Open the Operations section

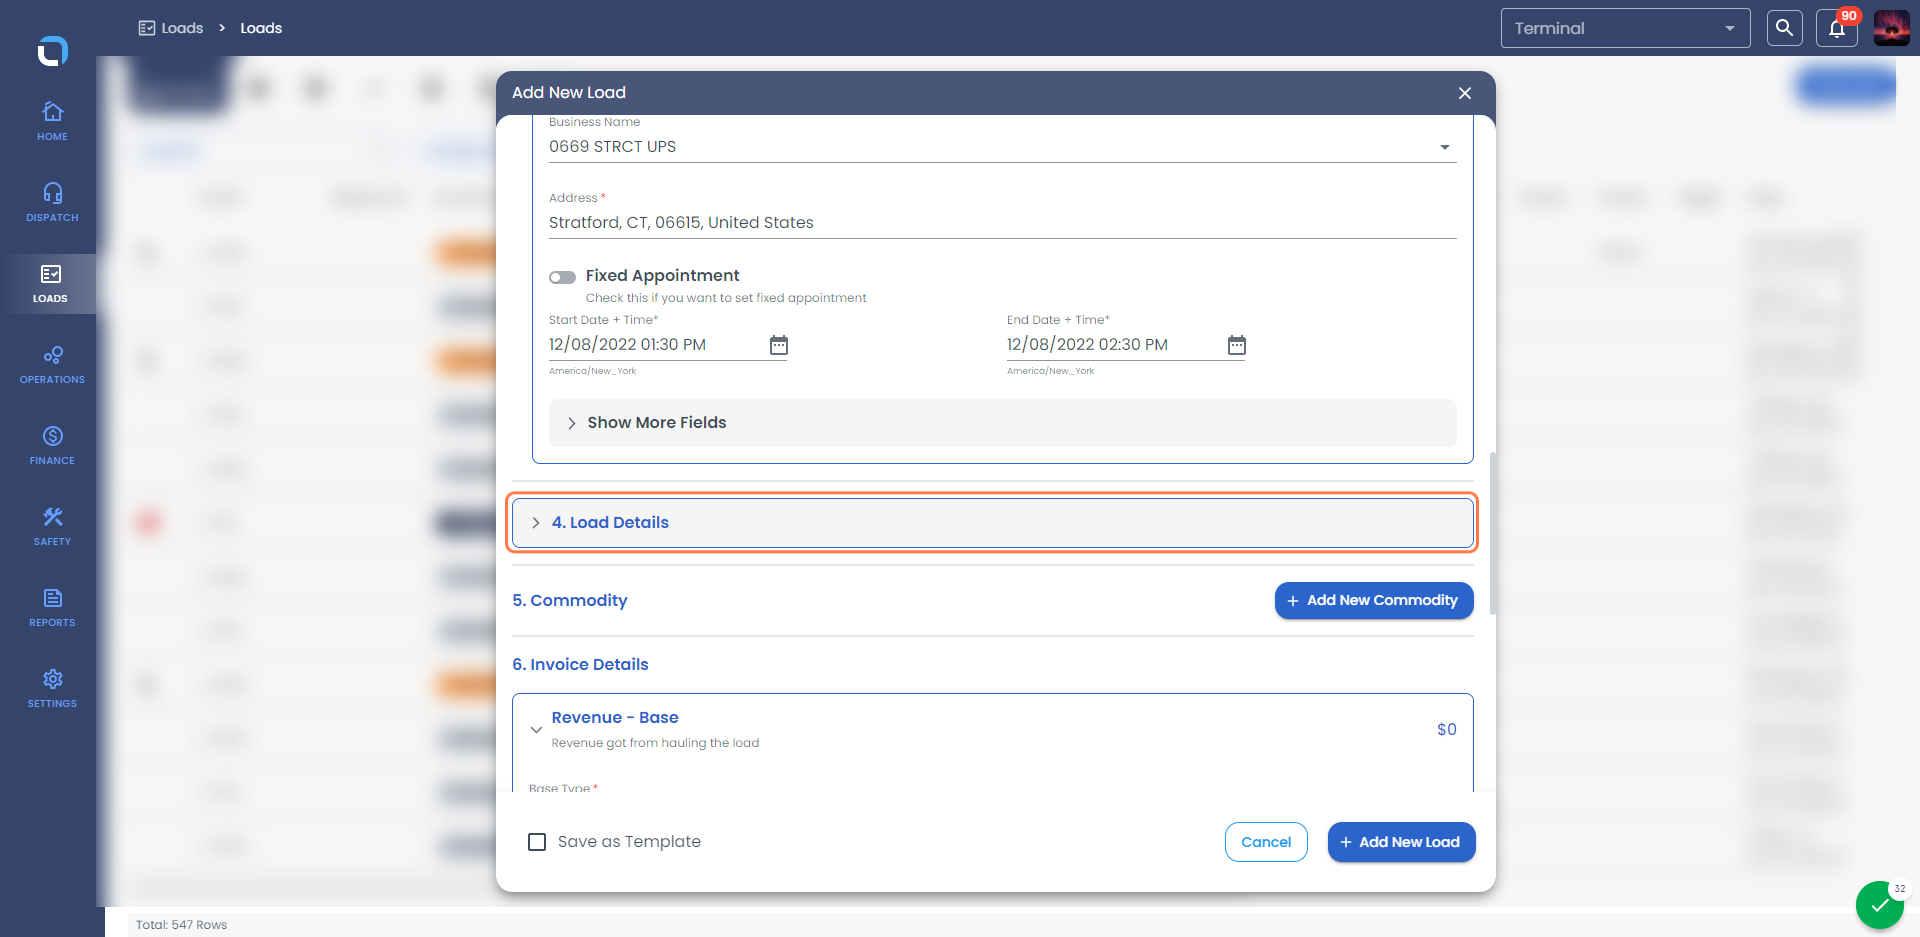tap(52, 364)
